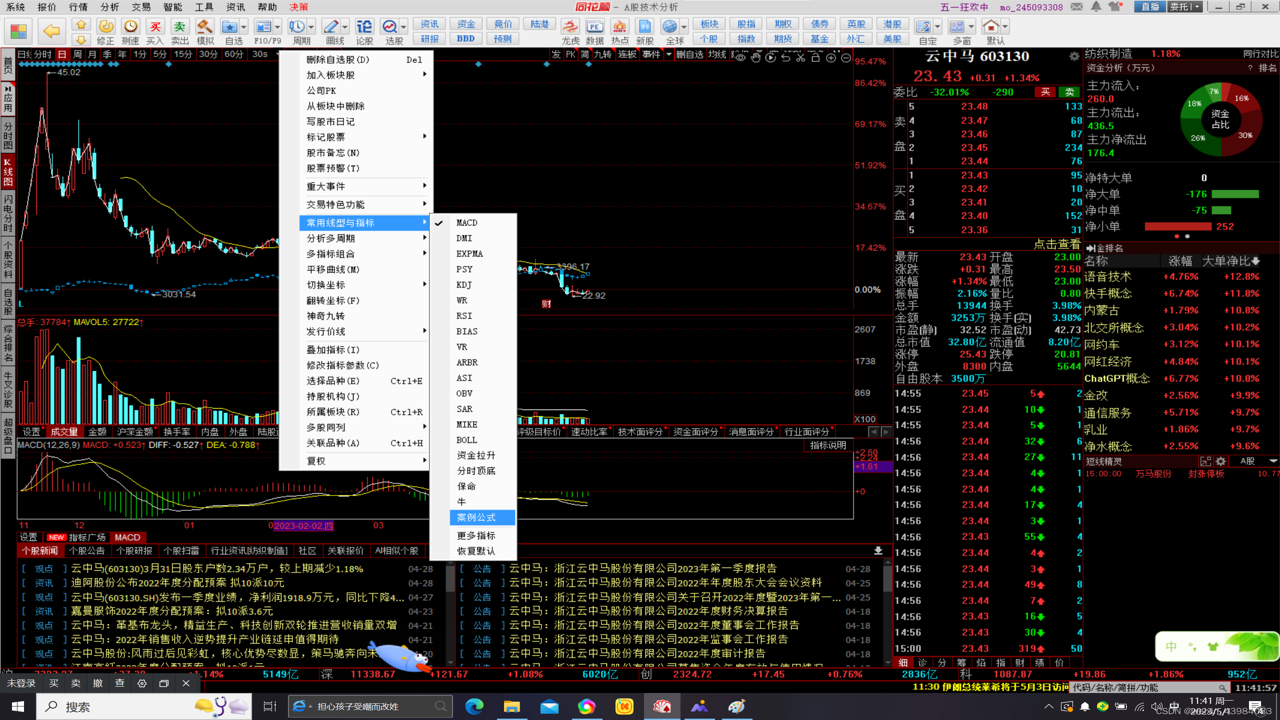
Task: Switch chart period to 日 daily
Action: coord(63,54)
